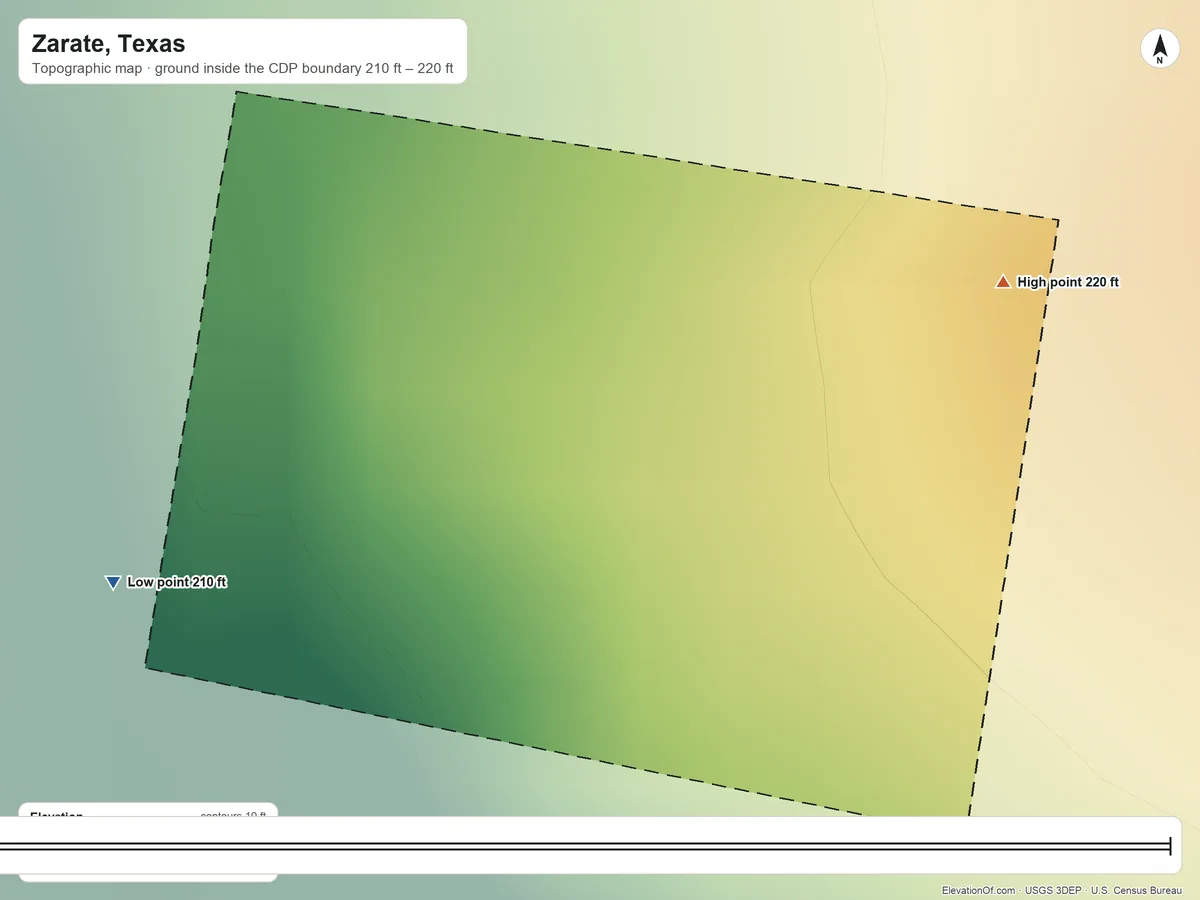Viewport: 1200px width, 900px height.
Task: Click the "Zarate, Texas" map title
Action: pyautogui.click(x=108, y=44)
